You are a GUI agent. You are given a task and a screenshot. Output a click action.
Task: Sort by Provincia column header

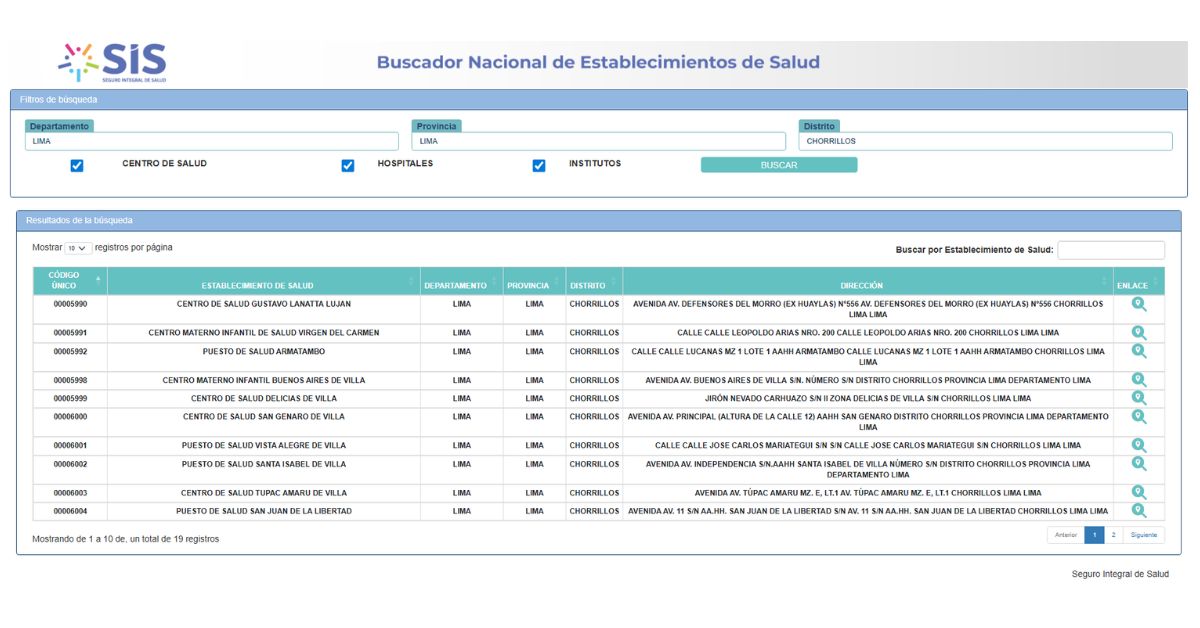coord(534,281)
